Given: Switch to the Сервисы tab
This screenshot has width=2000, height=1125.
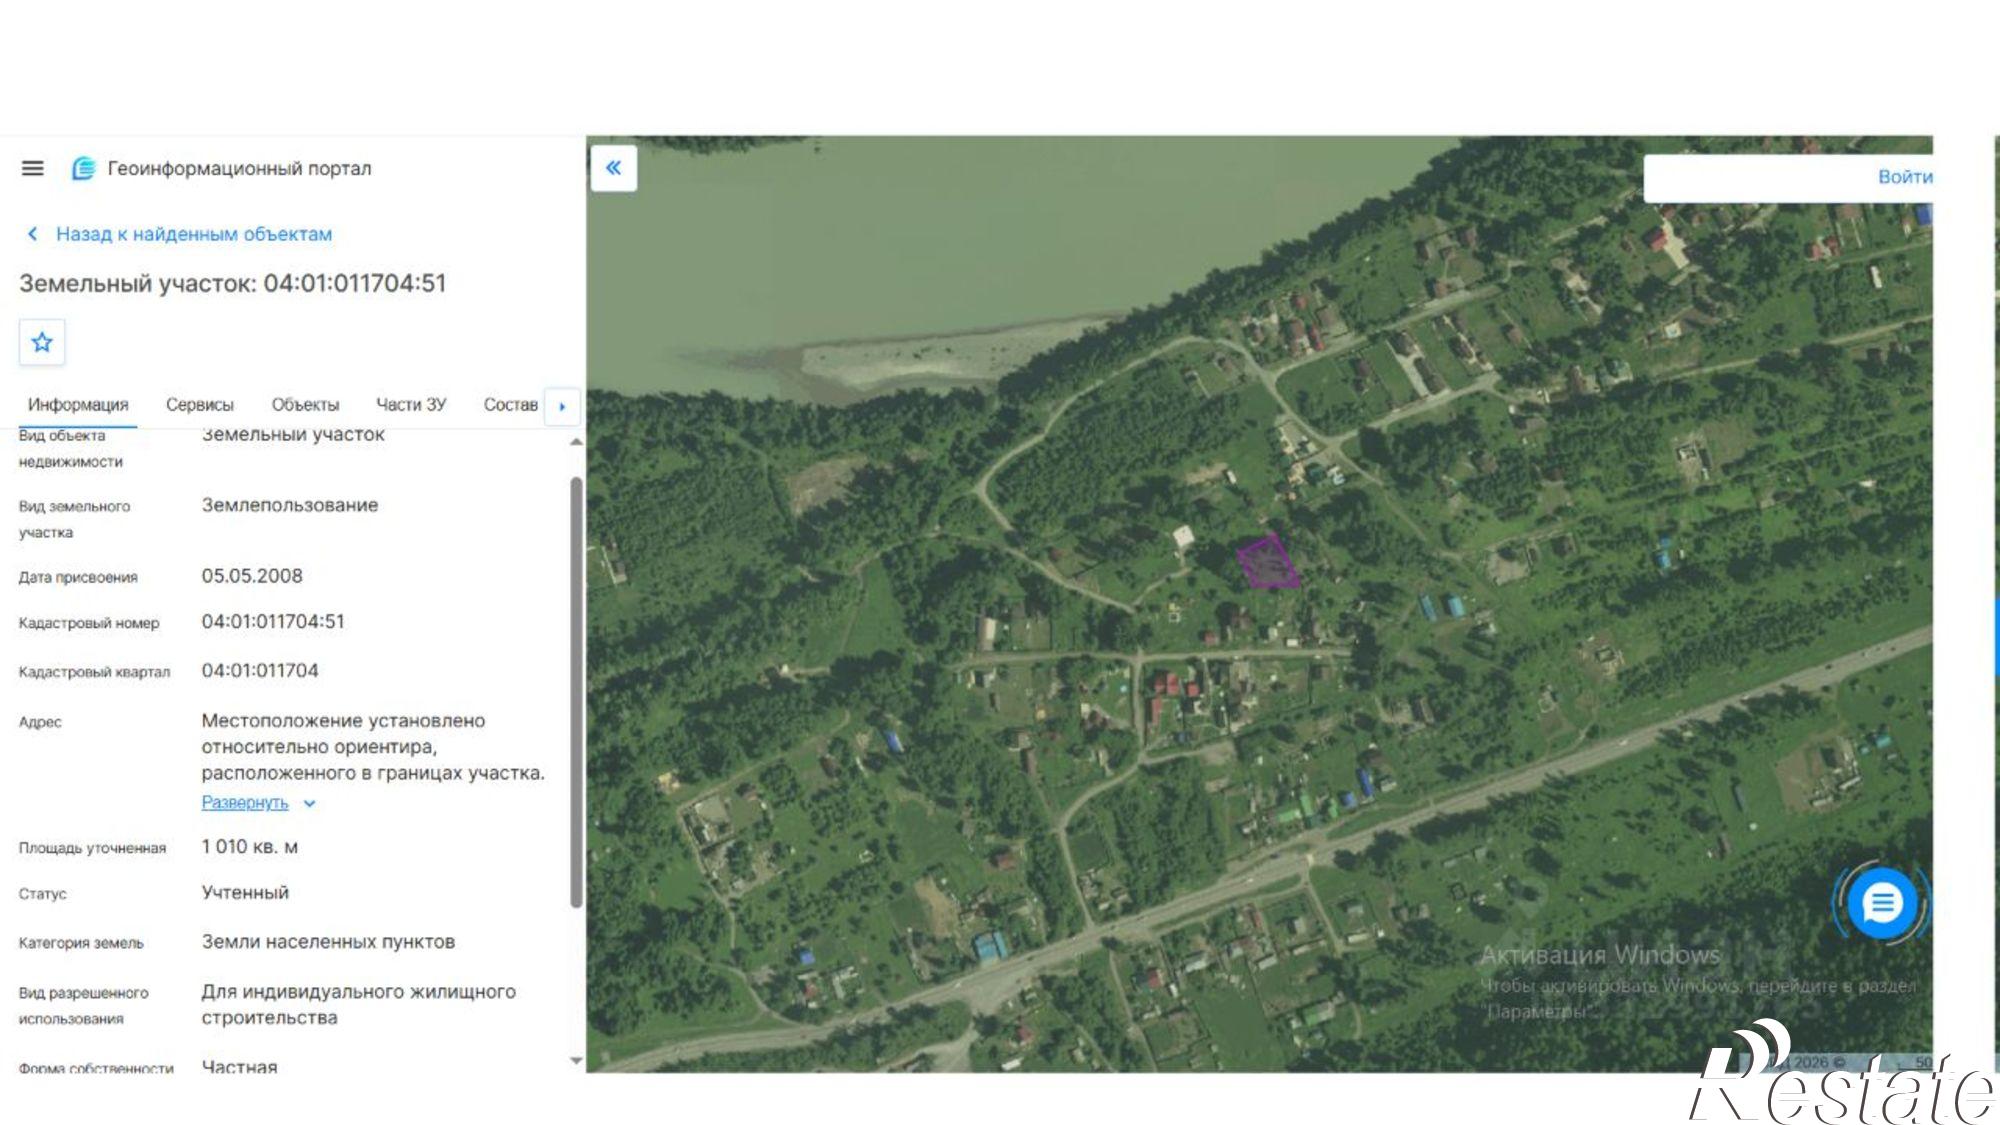Looking at the screenshot, I should (x=200, y=405).
